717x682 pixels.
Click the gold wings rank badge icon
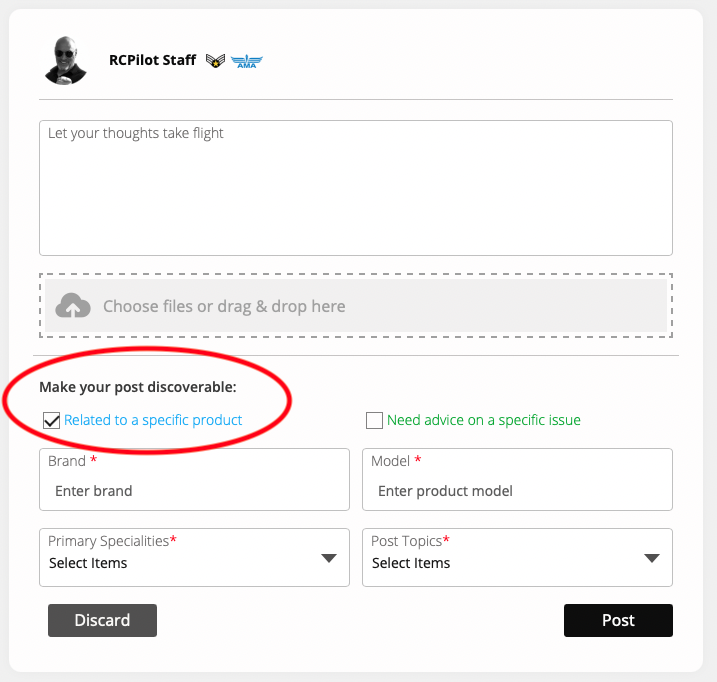[215, 61]
